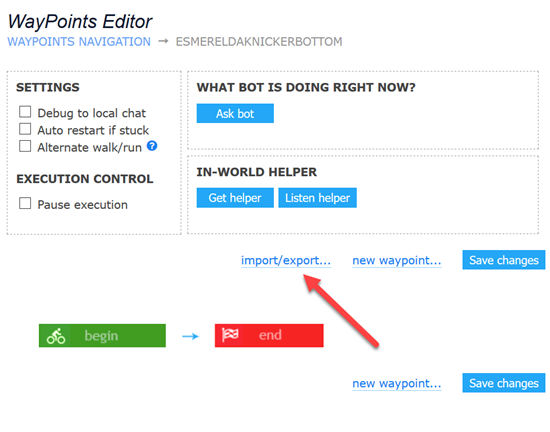Click the blue arrow between begin and end
This screenshot has width=550, height=432.
[x=190, y=336]
